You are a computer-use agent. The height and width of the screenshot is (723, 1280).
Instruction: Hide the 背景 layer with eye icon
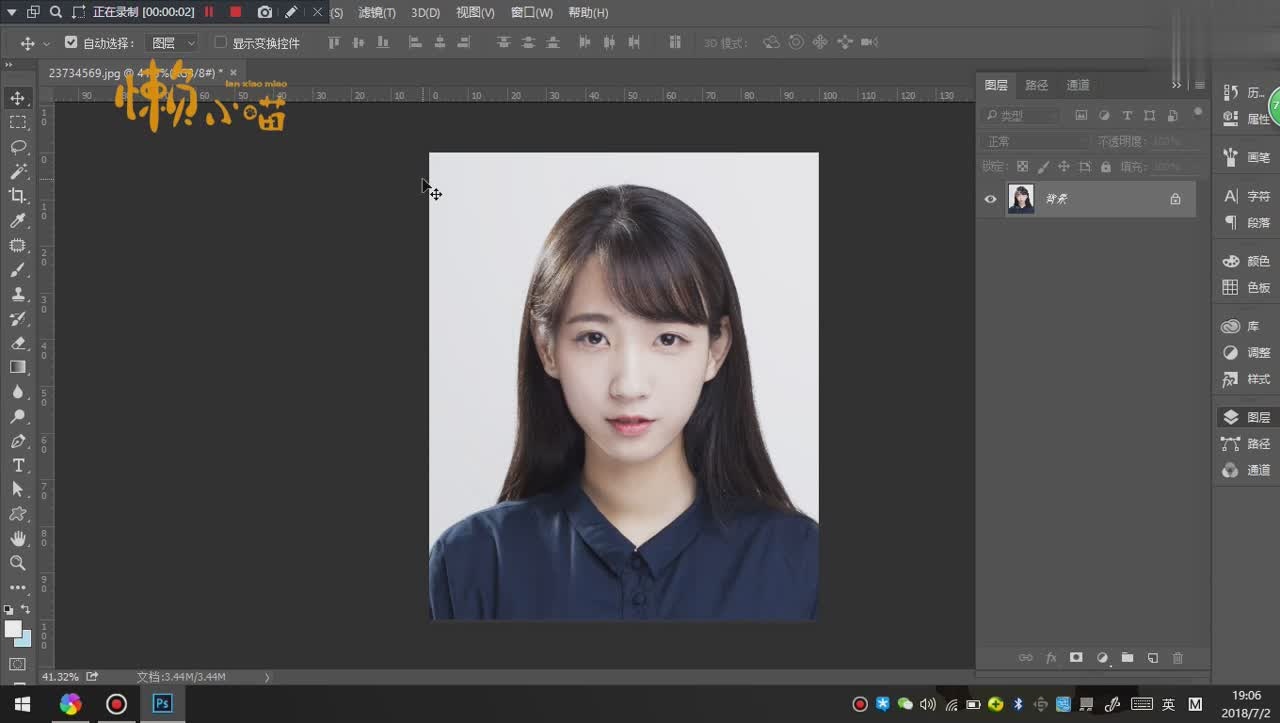click(990, 199)
